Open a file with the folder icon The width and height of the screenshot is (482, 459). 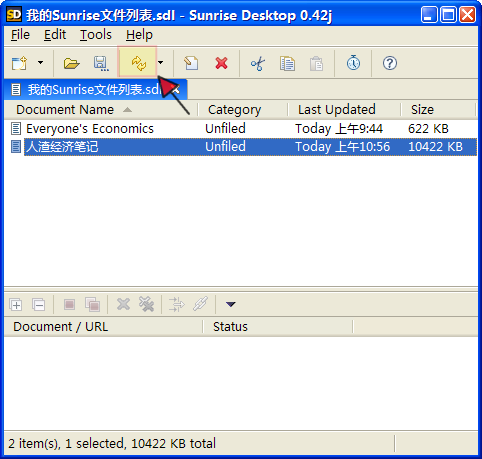coord(71,63)
